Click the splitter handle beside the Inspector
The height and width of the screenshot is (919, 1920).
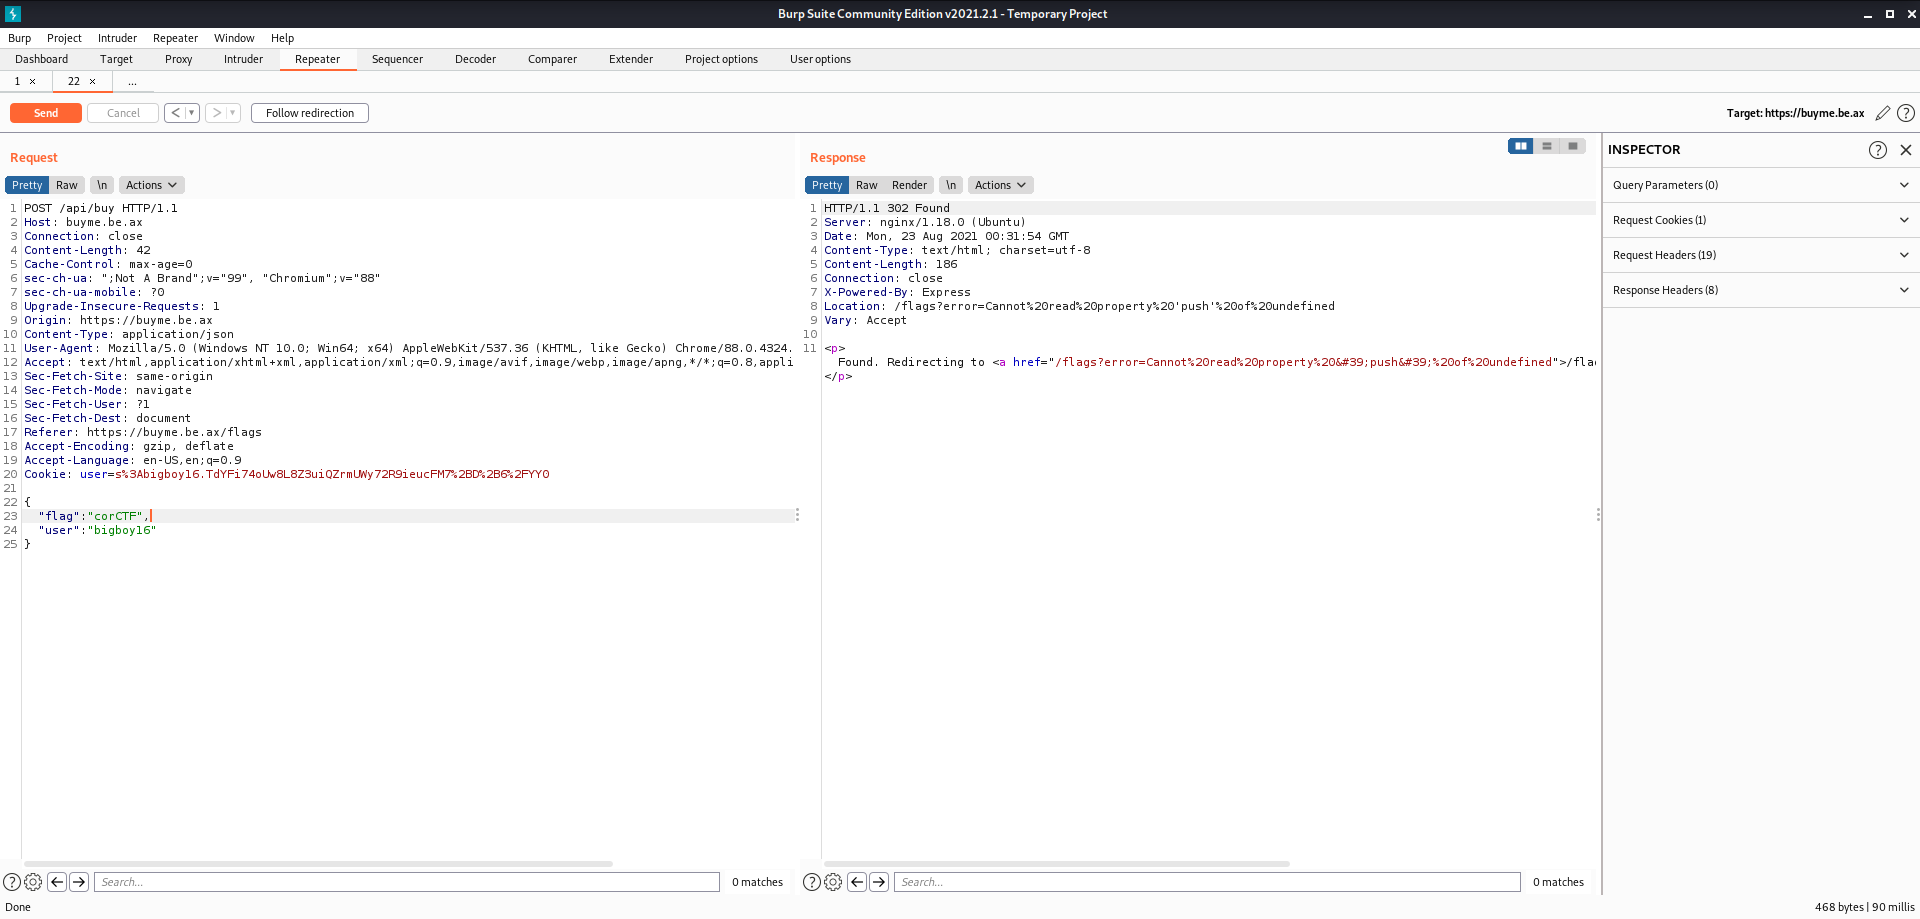click(x=1598, y=515)
